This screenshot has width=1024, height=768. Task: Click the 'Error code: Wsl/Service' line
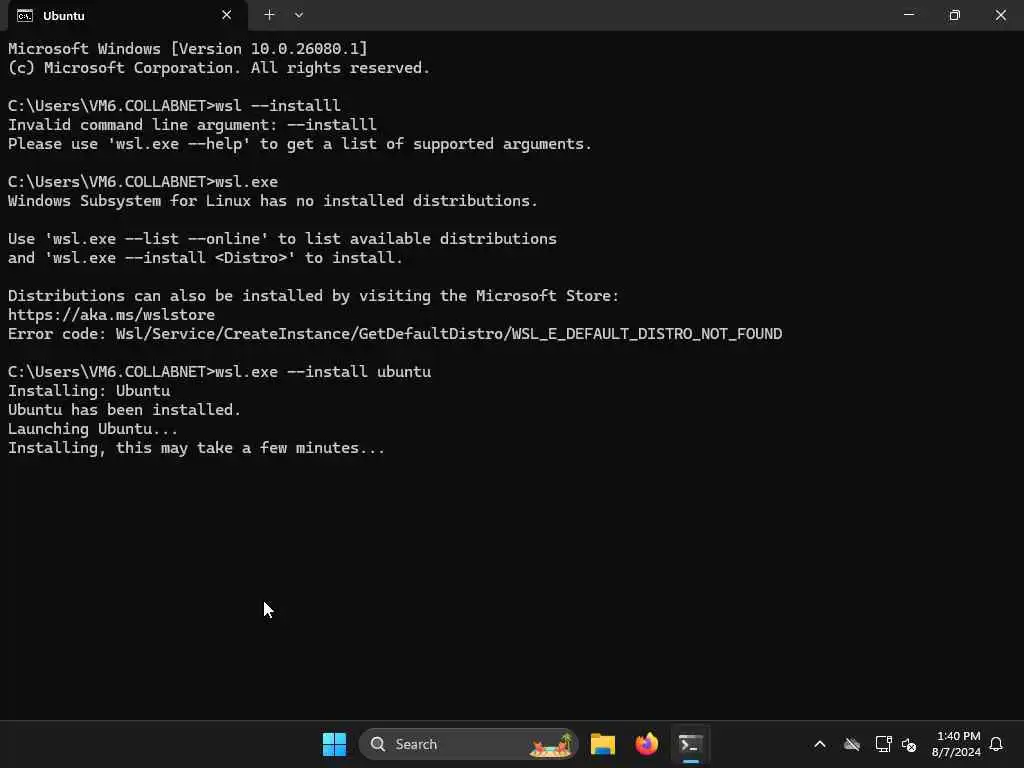pos(395,334)
